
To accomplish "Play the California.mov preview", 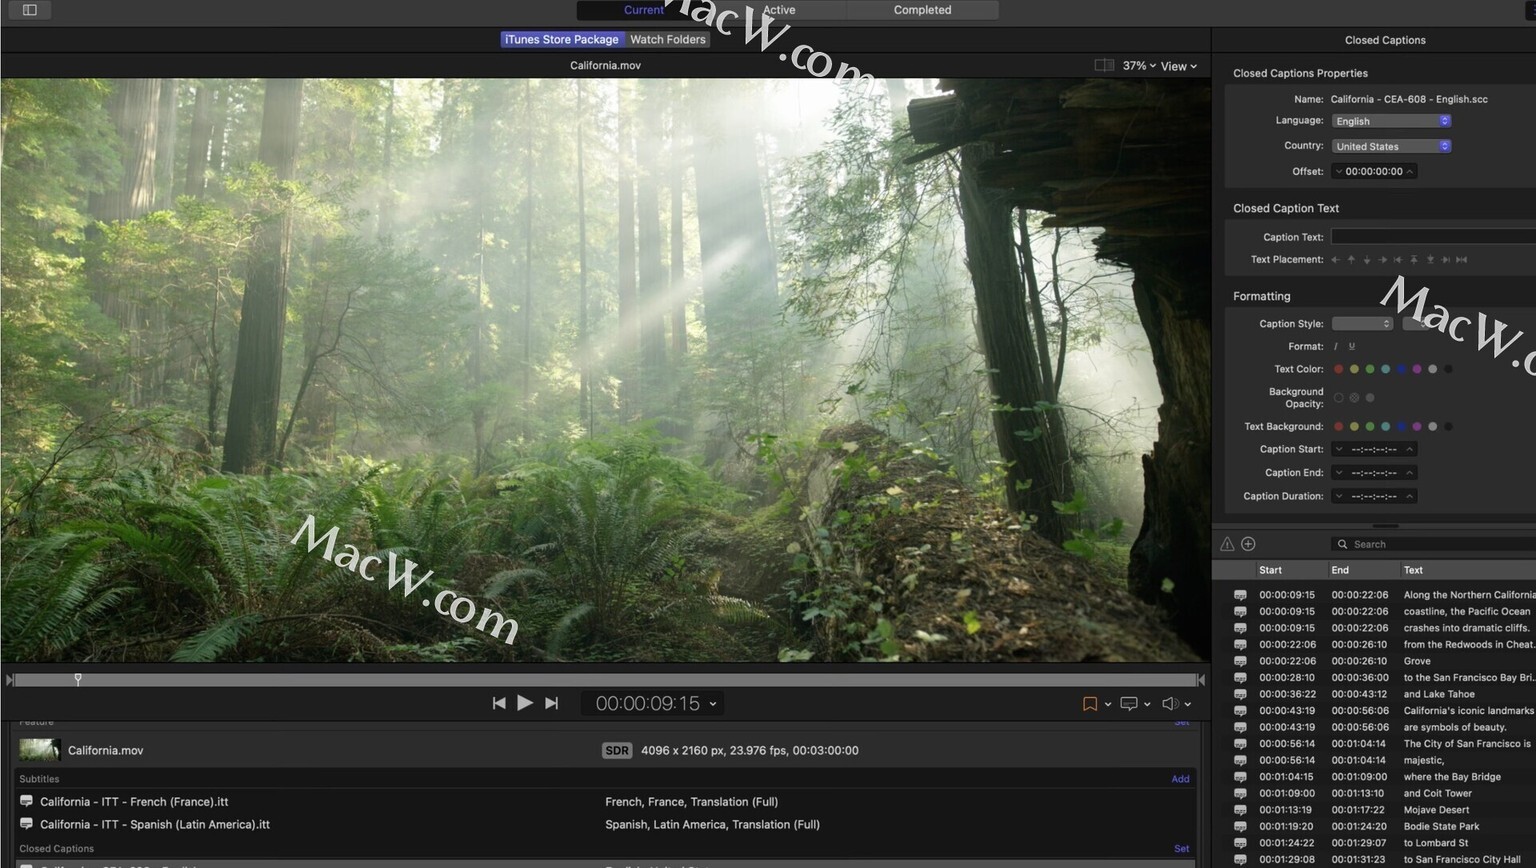I will click(x=525, y=704).
